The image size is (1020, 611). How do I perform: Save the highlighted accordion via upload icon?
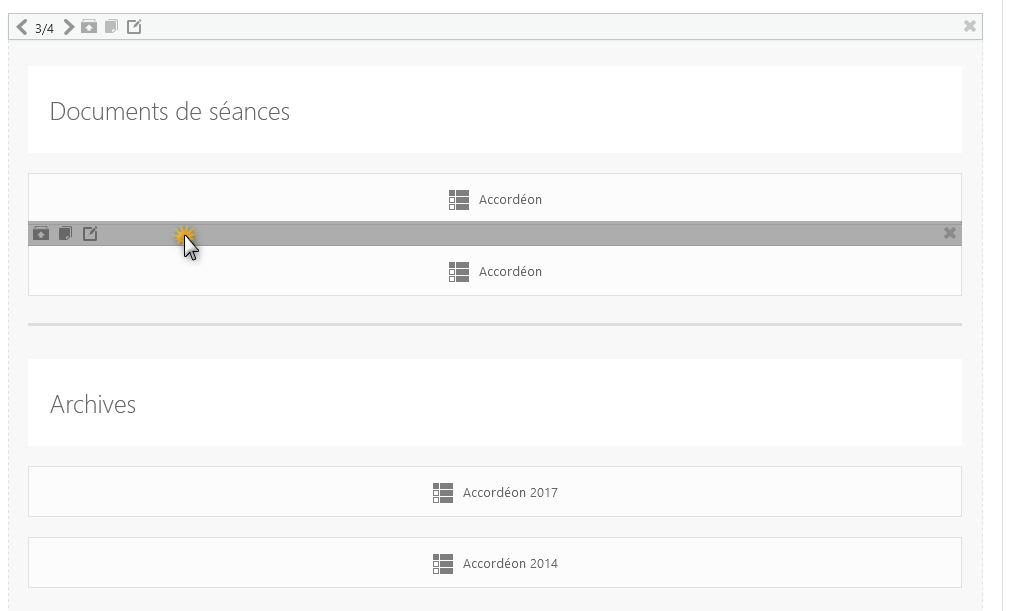pyautogui.click(x=41, y=234)
